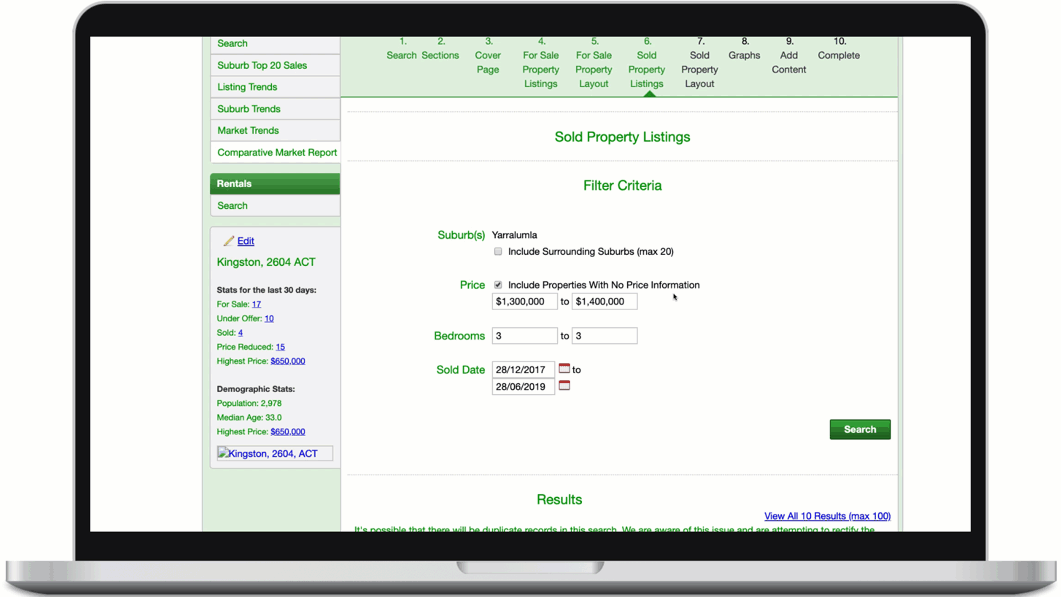Image resolution: width=1061 pixels, height=597 pixels.
Task: Open the Sold Date start calendar icon
Action: [x=564, y=369]
